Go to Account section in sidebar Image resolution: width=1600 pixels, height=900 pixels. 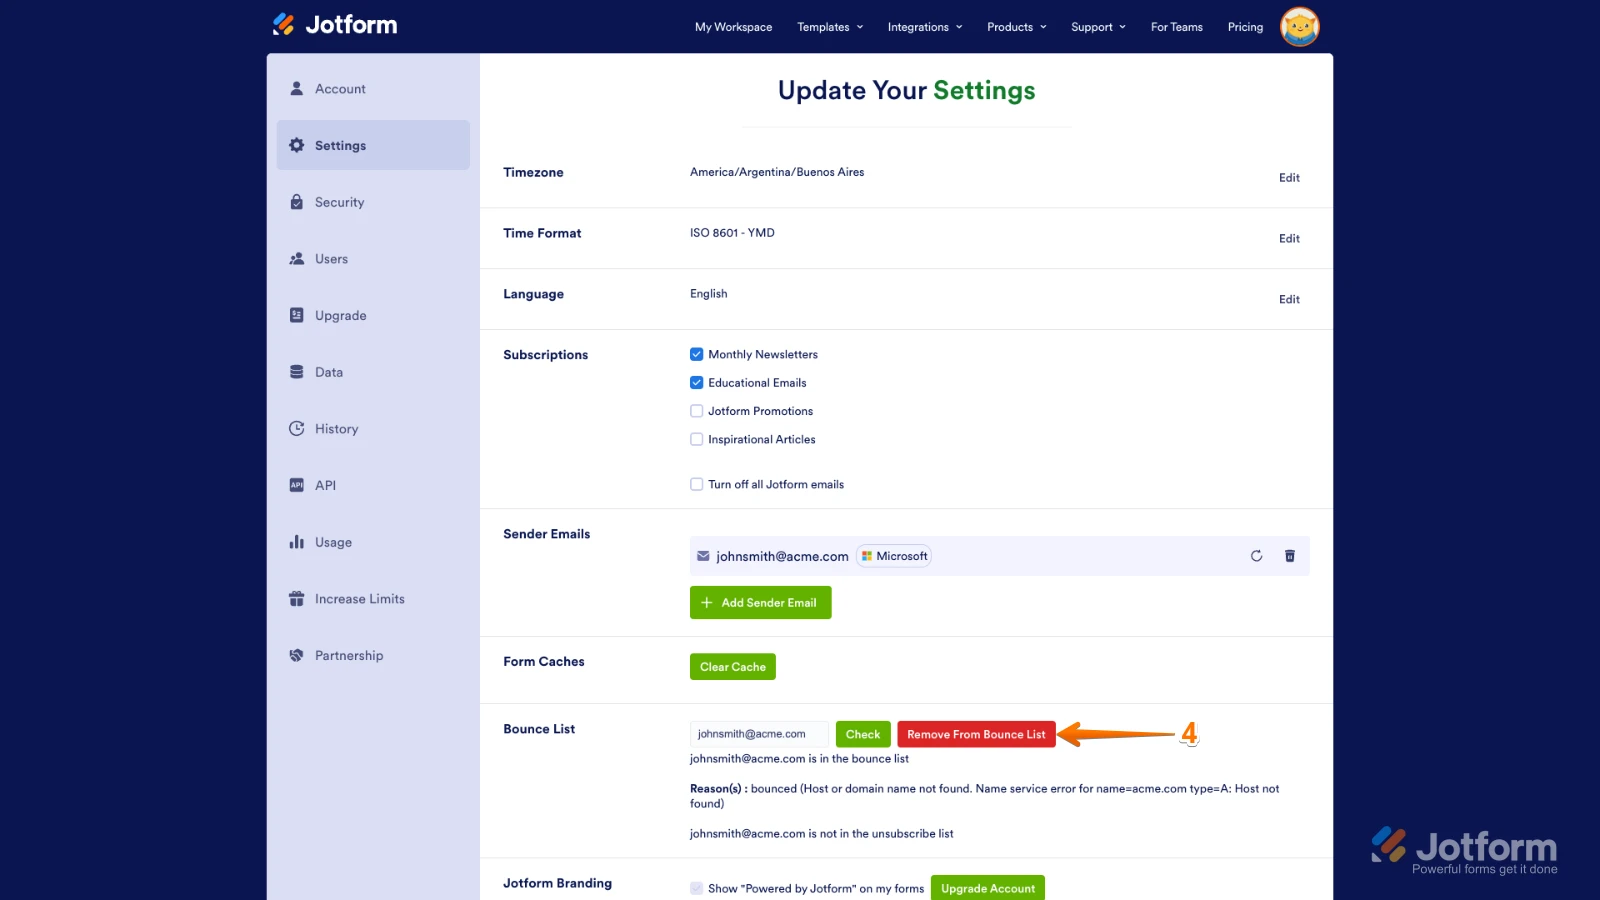click(x=373, y=89)
